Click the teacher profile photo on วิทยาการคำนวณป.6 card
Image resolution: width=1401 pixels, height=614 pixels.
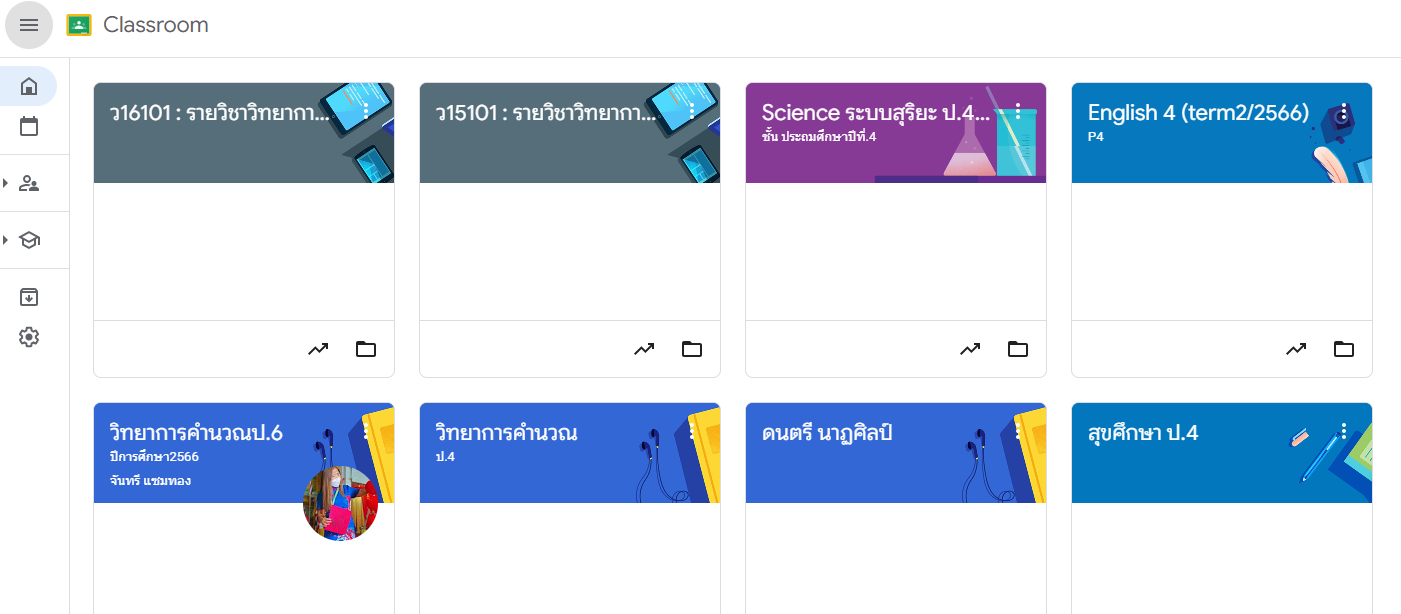(340, 503)
